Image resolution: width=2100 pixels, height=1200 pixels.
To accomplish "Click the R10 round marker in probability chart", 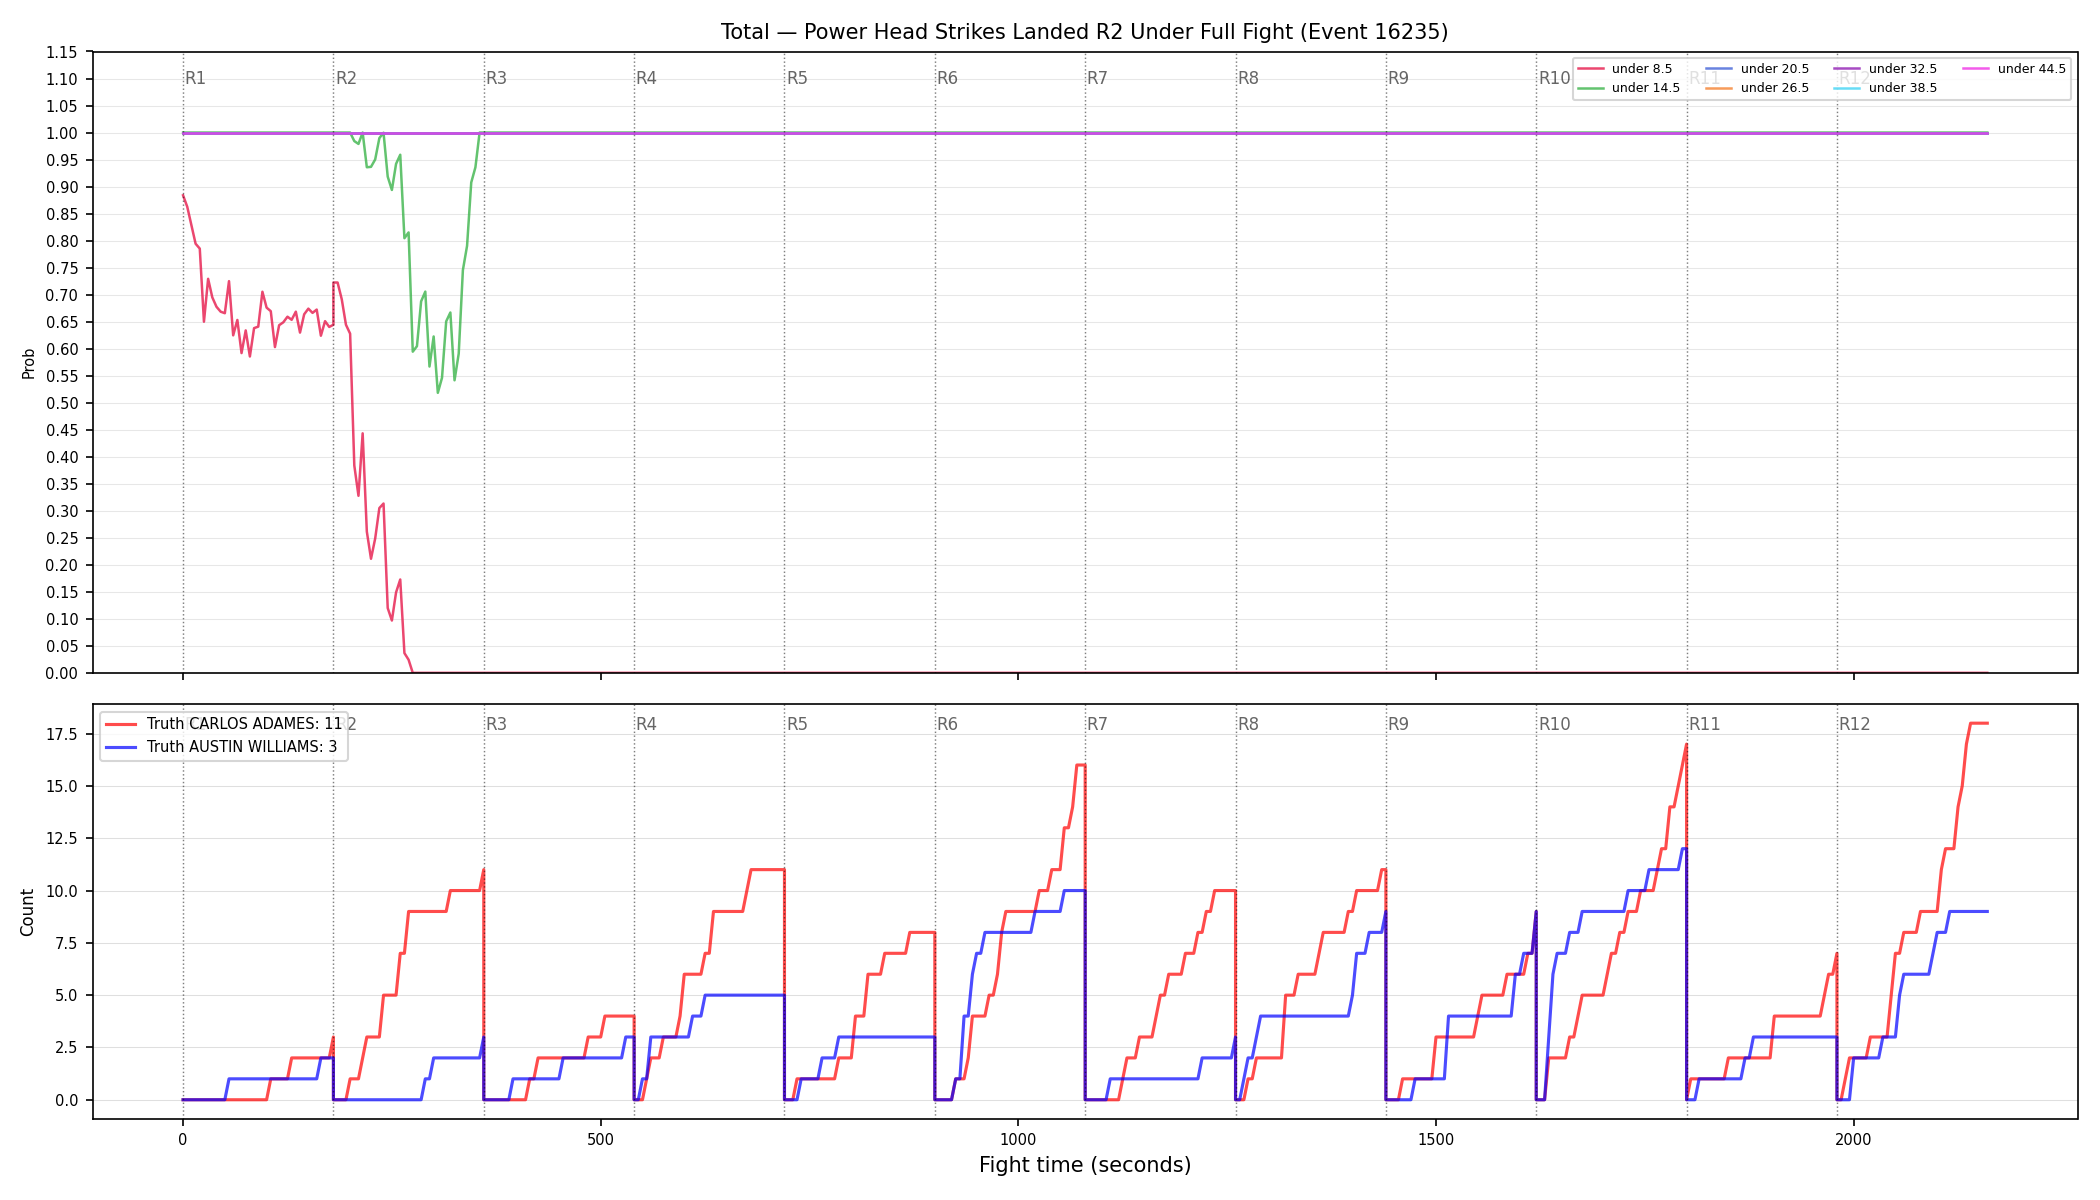I will [1554, 78].
